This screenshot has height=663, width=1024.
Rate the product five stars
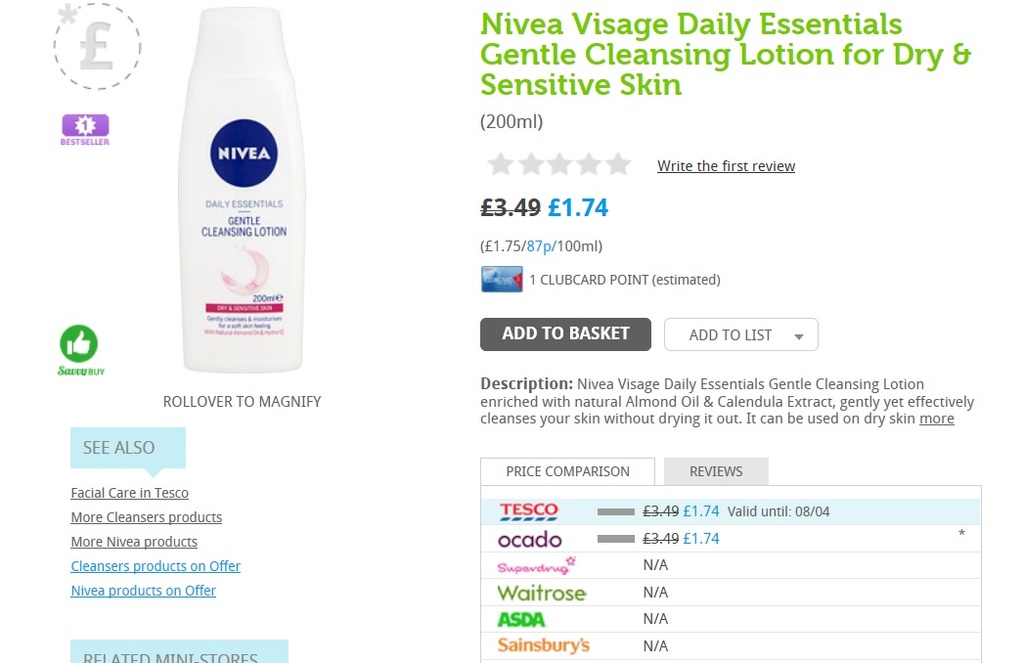click(x=618, y=164)
